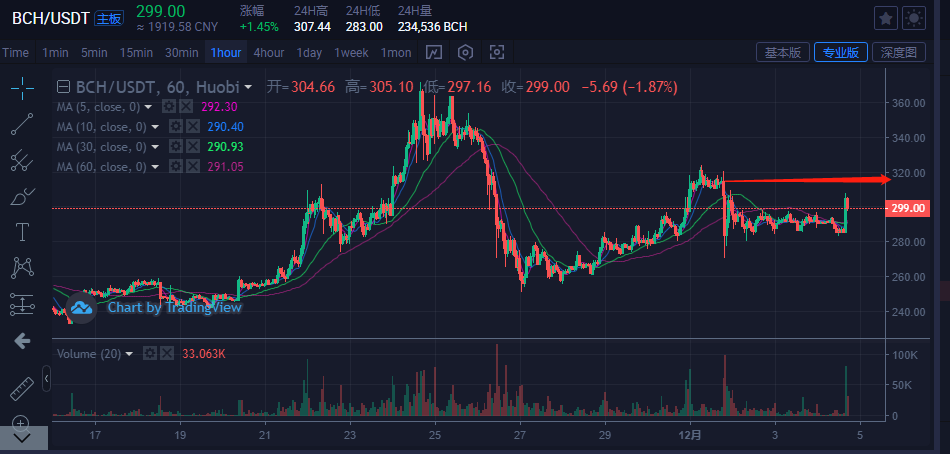
Task: Select the 30min interval
Action: coord(182,53)
